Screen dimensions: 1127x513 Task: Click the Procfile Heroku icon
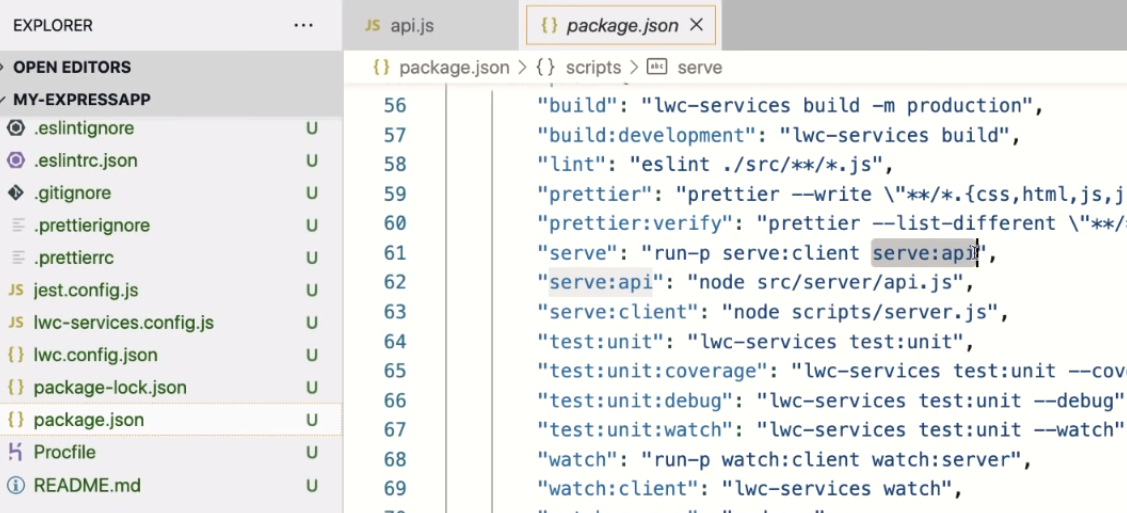pyautogui.click(x=16, y=452)
